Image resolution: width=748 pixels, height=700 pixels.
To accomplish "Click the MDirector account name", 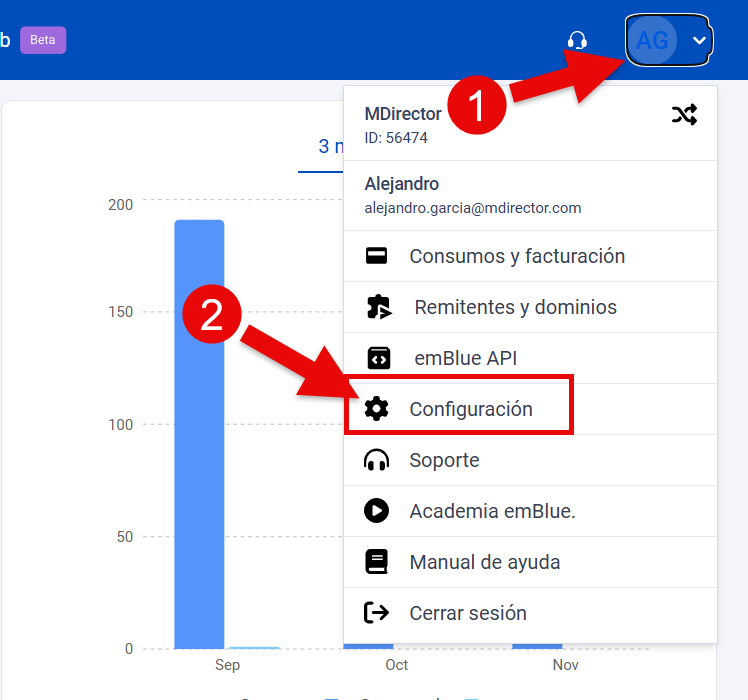I will tap(403, 114).
